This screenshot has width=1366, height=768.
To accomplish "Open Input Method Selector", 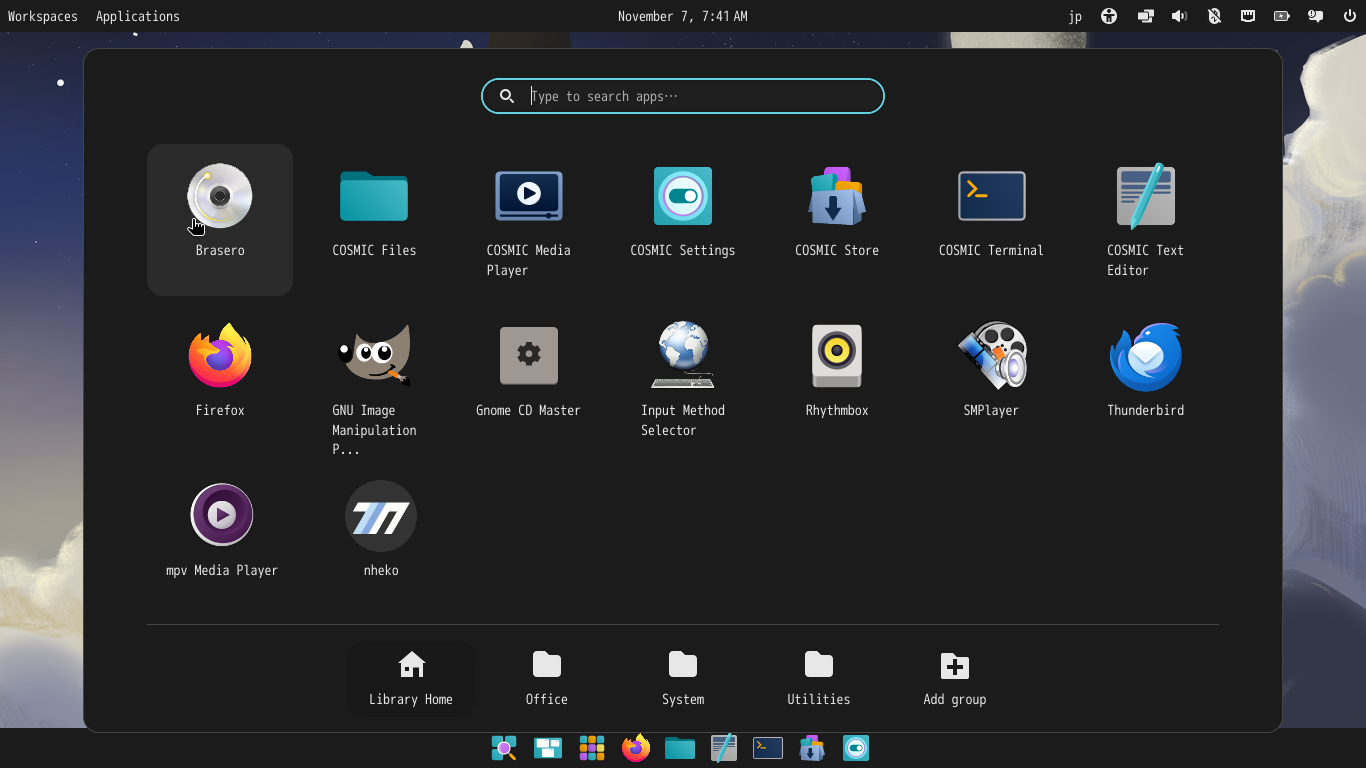I will tap(682, 356).
